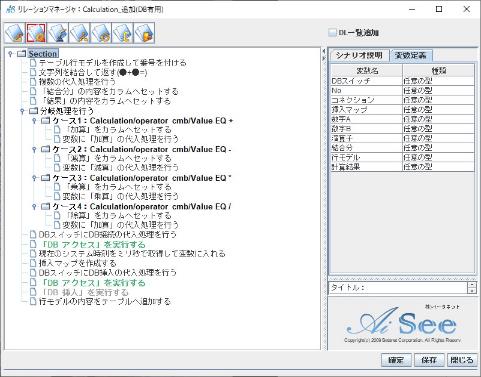This screenshot has width=481, height=377.
Task: Click the 種類 column header
Action: coord(438,71)
